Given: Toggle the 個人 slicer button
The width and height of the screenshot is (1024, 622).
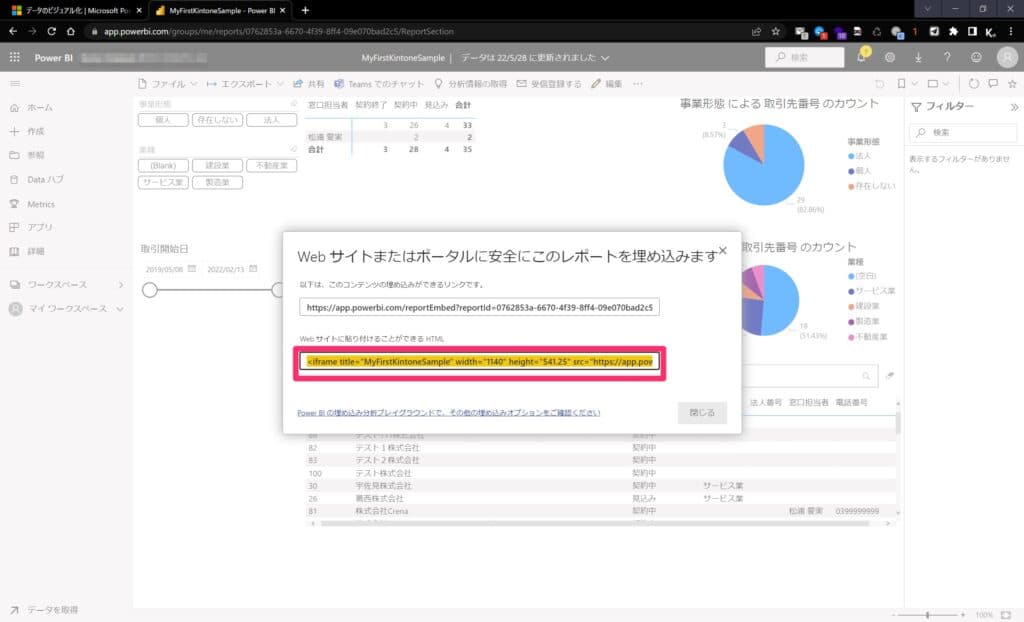Looking at the screenshot, I should pyautogui.click(x=163, y=120).
